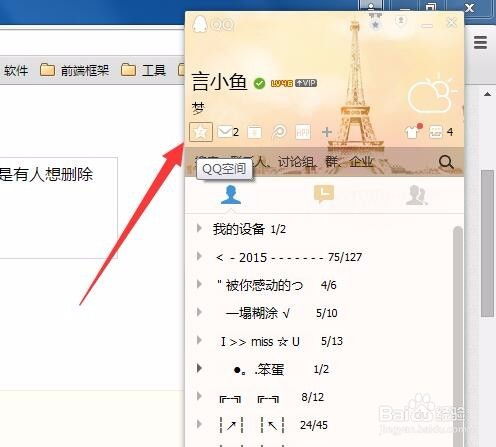Open the 工具 bookmark folder

143,70
